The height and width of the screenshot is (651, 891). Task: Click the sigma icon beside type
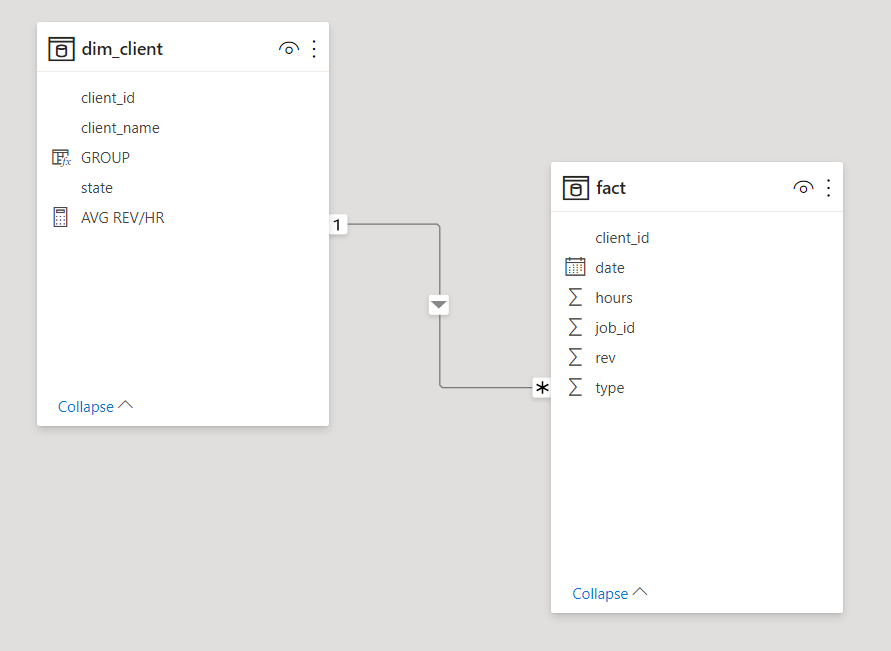(575, 387)
